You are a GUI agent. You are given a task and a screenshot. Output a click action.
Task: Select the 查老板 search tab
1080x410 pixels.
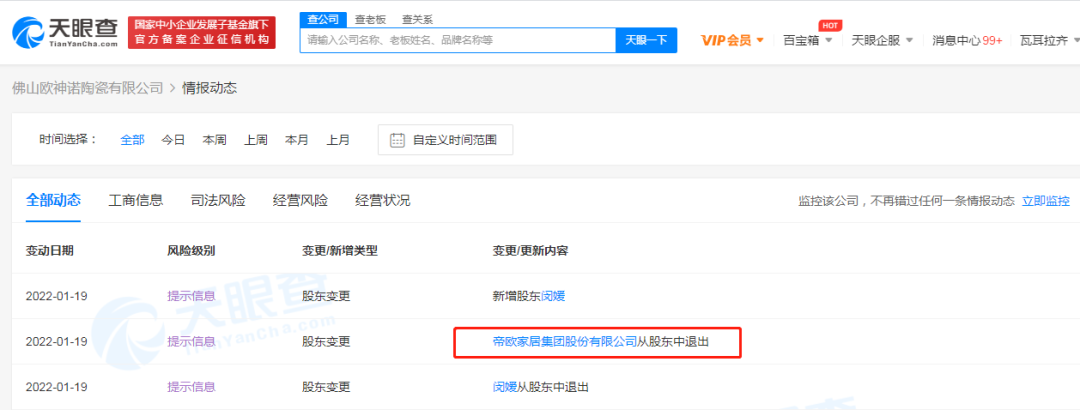click(x=370, y=19)
